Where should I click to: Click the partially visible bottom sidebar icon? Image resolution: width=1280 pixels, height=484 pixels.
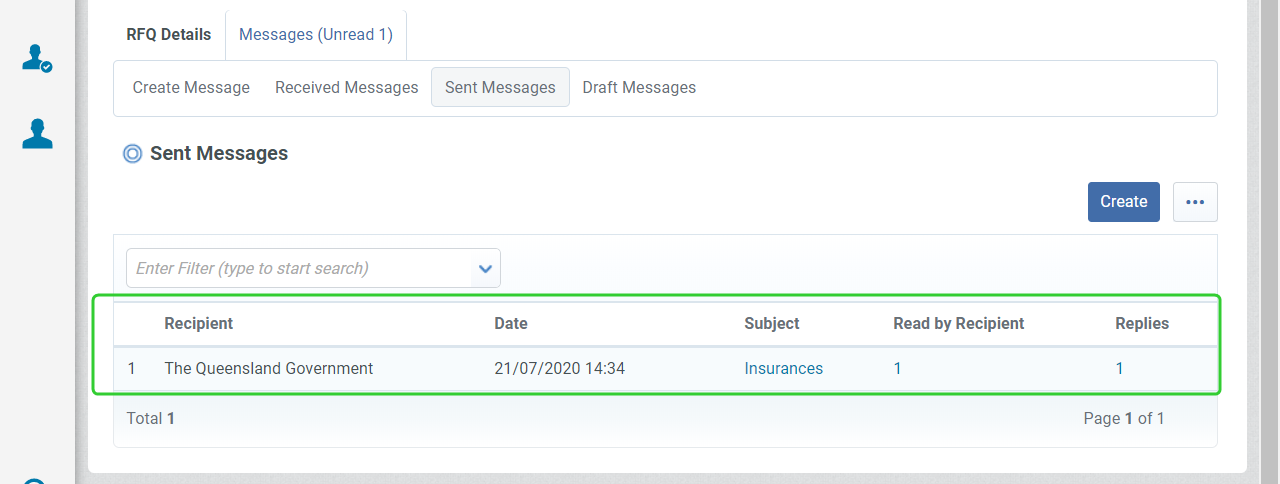[36, 481]
